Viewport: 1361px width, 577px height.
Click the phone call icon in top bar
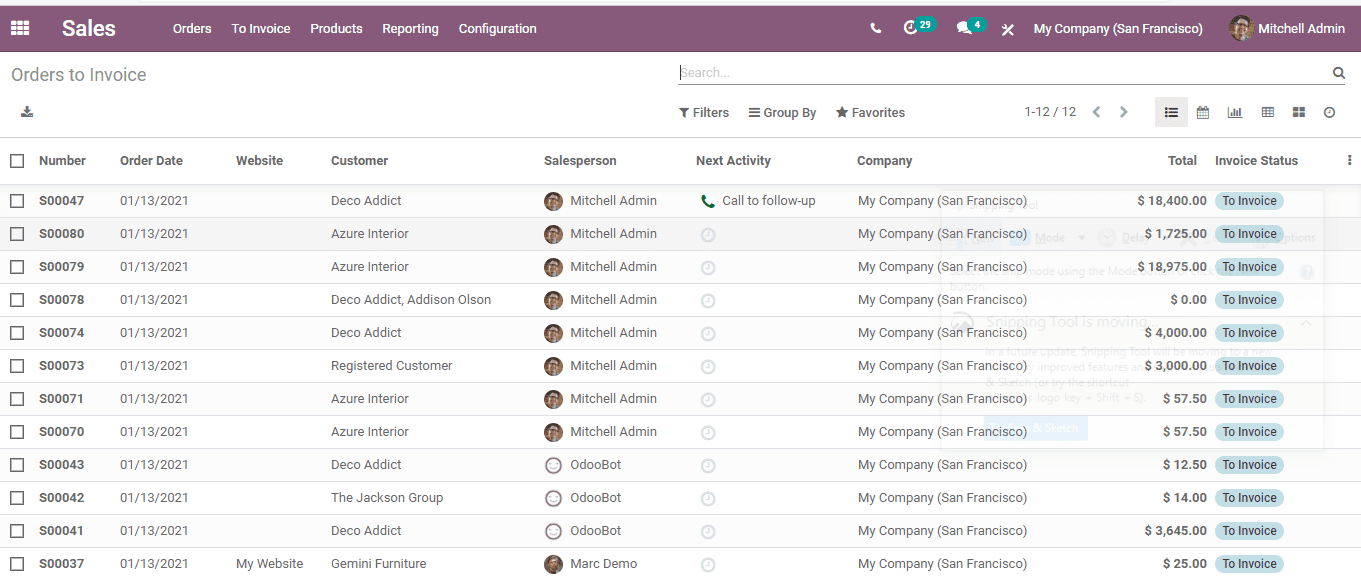pyautogui.click(x=876, y=29)
